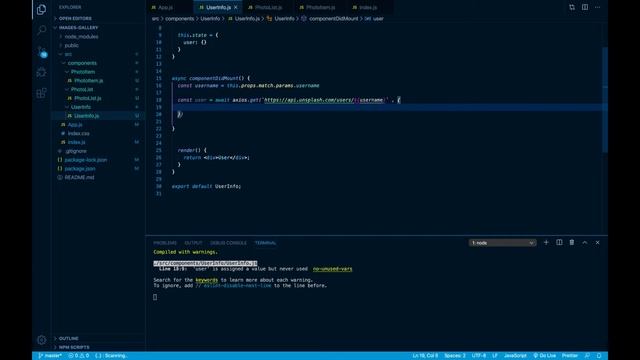Open index.css in the file explorer
The width and height of the screenshot is (640, 360).
[x=78, y=133]
